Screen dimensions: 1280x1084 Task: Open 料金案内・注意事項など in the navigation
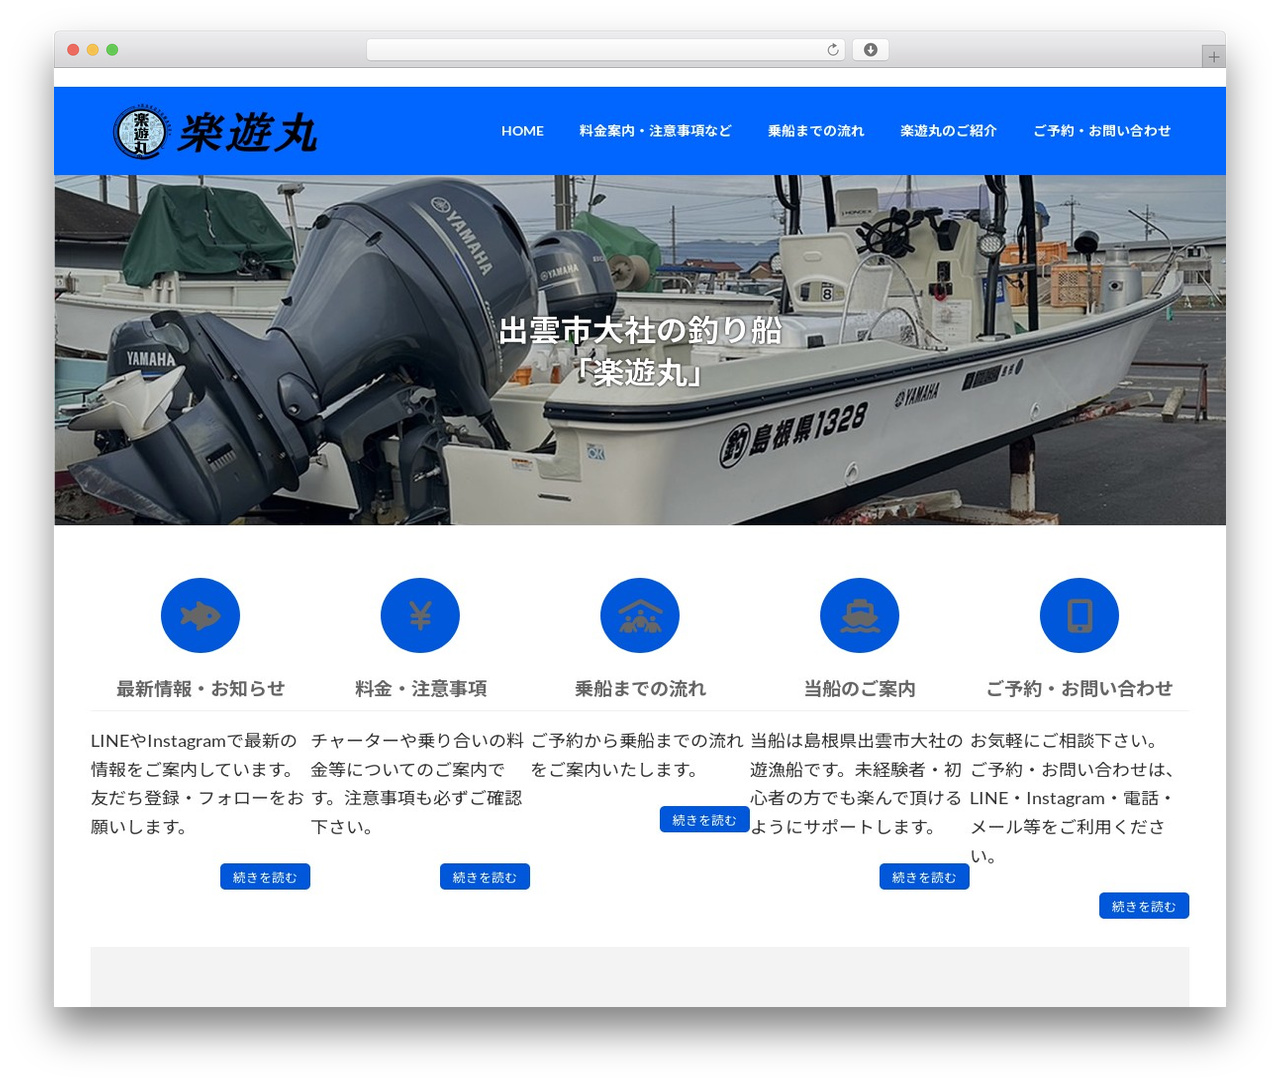(x=656, y=131)
